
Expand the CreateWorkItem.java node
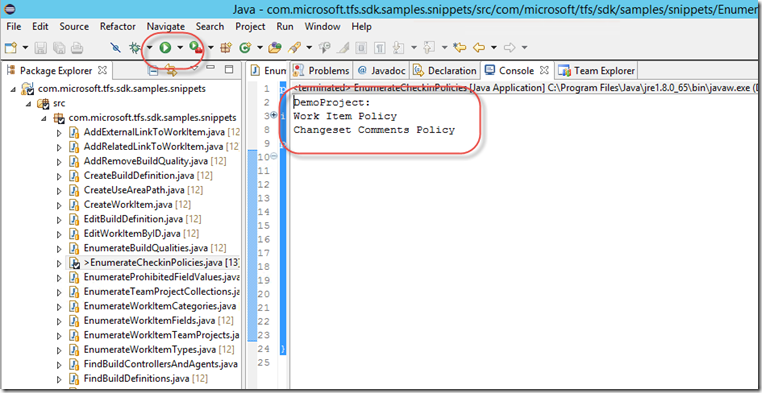60,205
